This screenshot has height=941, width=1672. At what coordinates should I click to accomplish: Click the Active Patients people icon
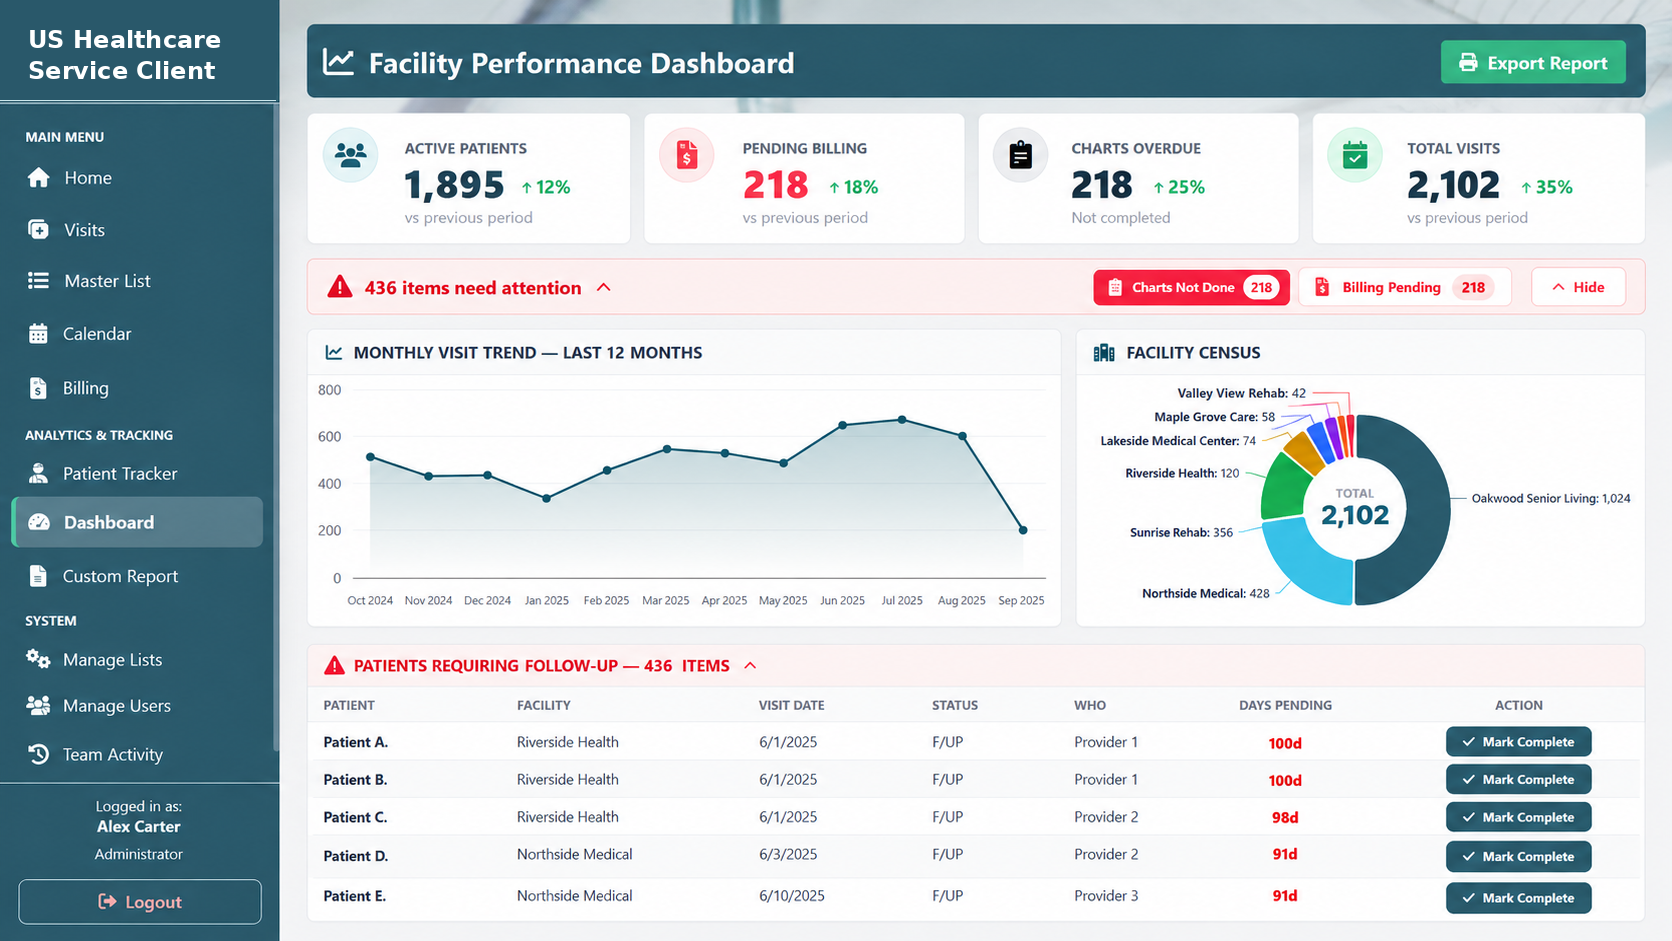[x=351, y=155]
